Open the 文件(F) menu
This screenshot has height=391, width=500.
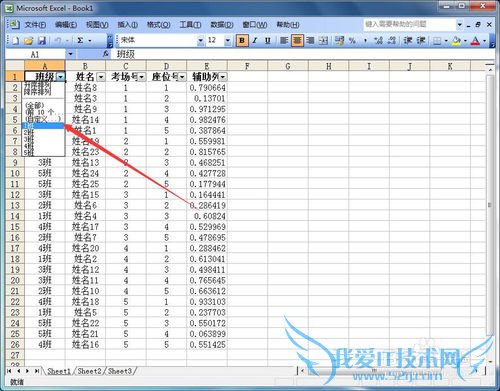(x=35, y=25)
